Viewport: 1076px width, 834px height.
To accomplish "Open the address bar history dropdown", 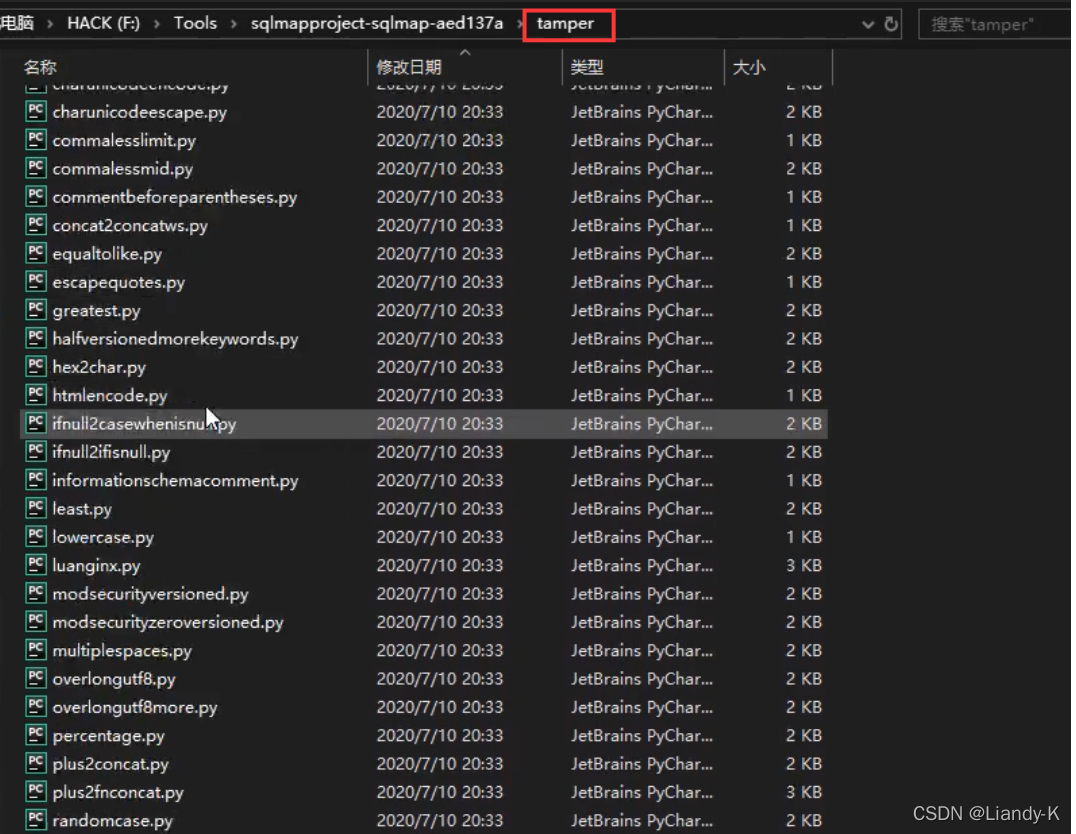I will click(x=868, y=25).
